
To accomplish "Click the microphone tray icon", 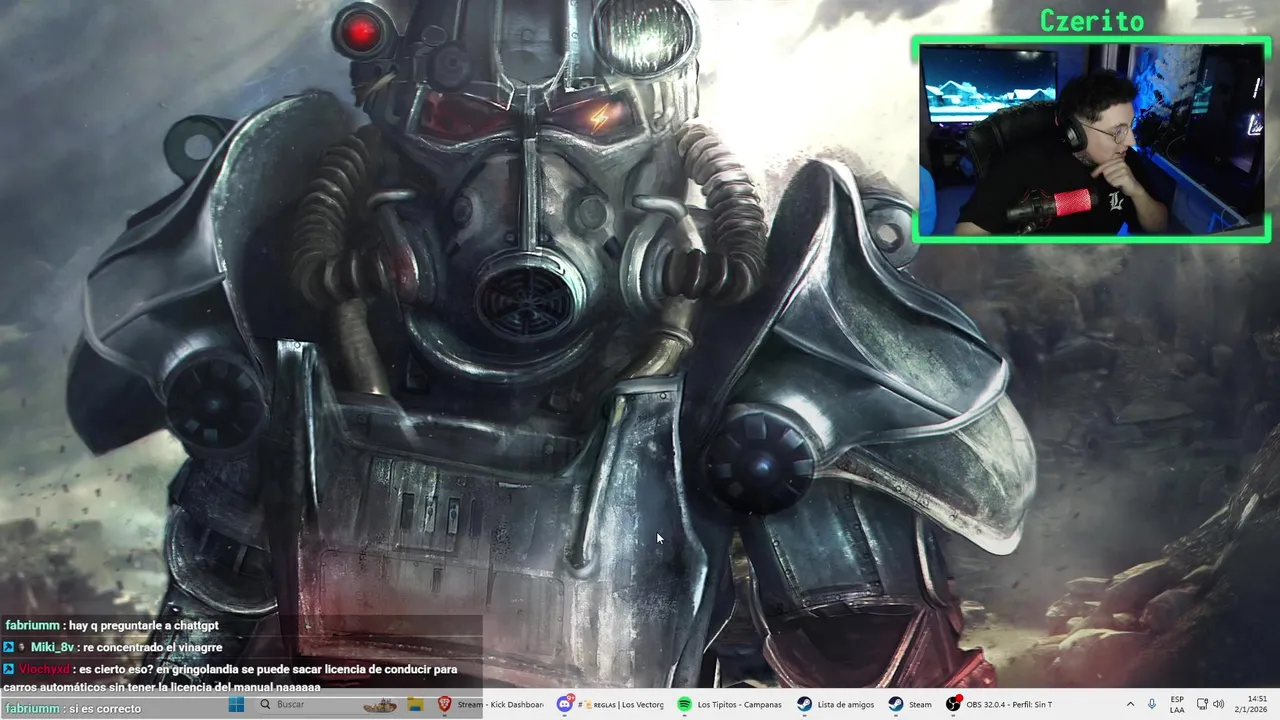I will (1152, 704).
